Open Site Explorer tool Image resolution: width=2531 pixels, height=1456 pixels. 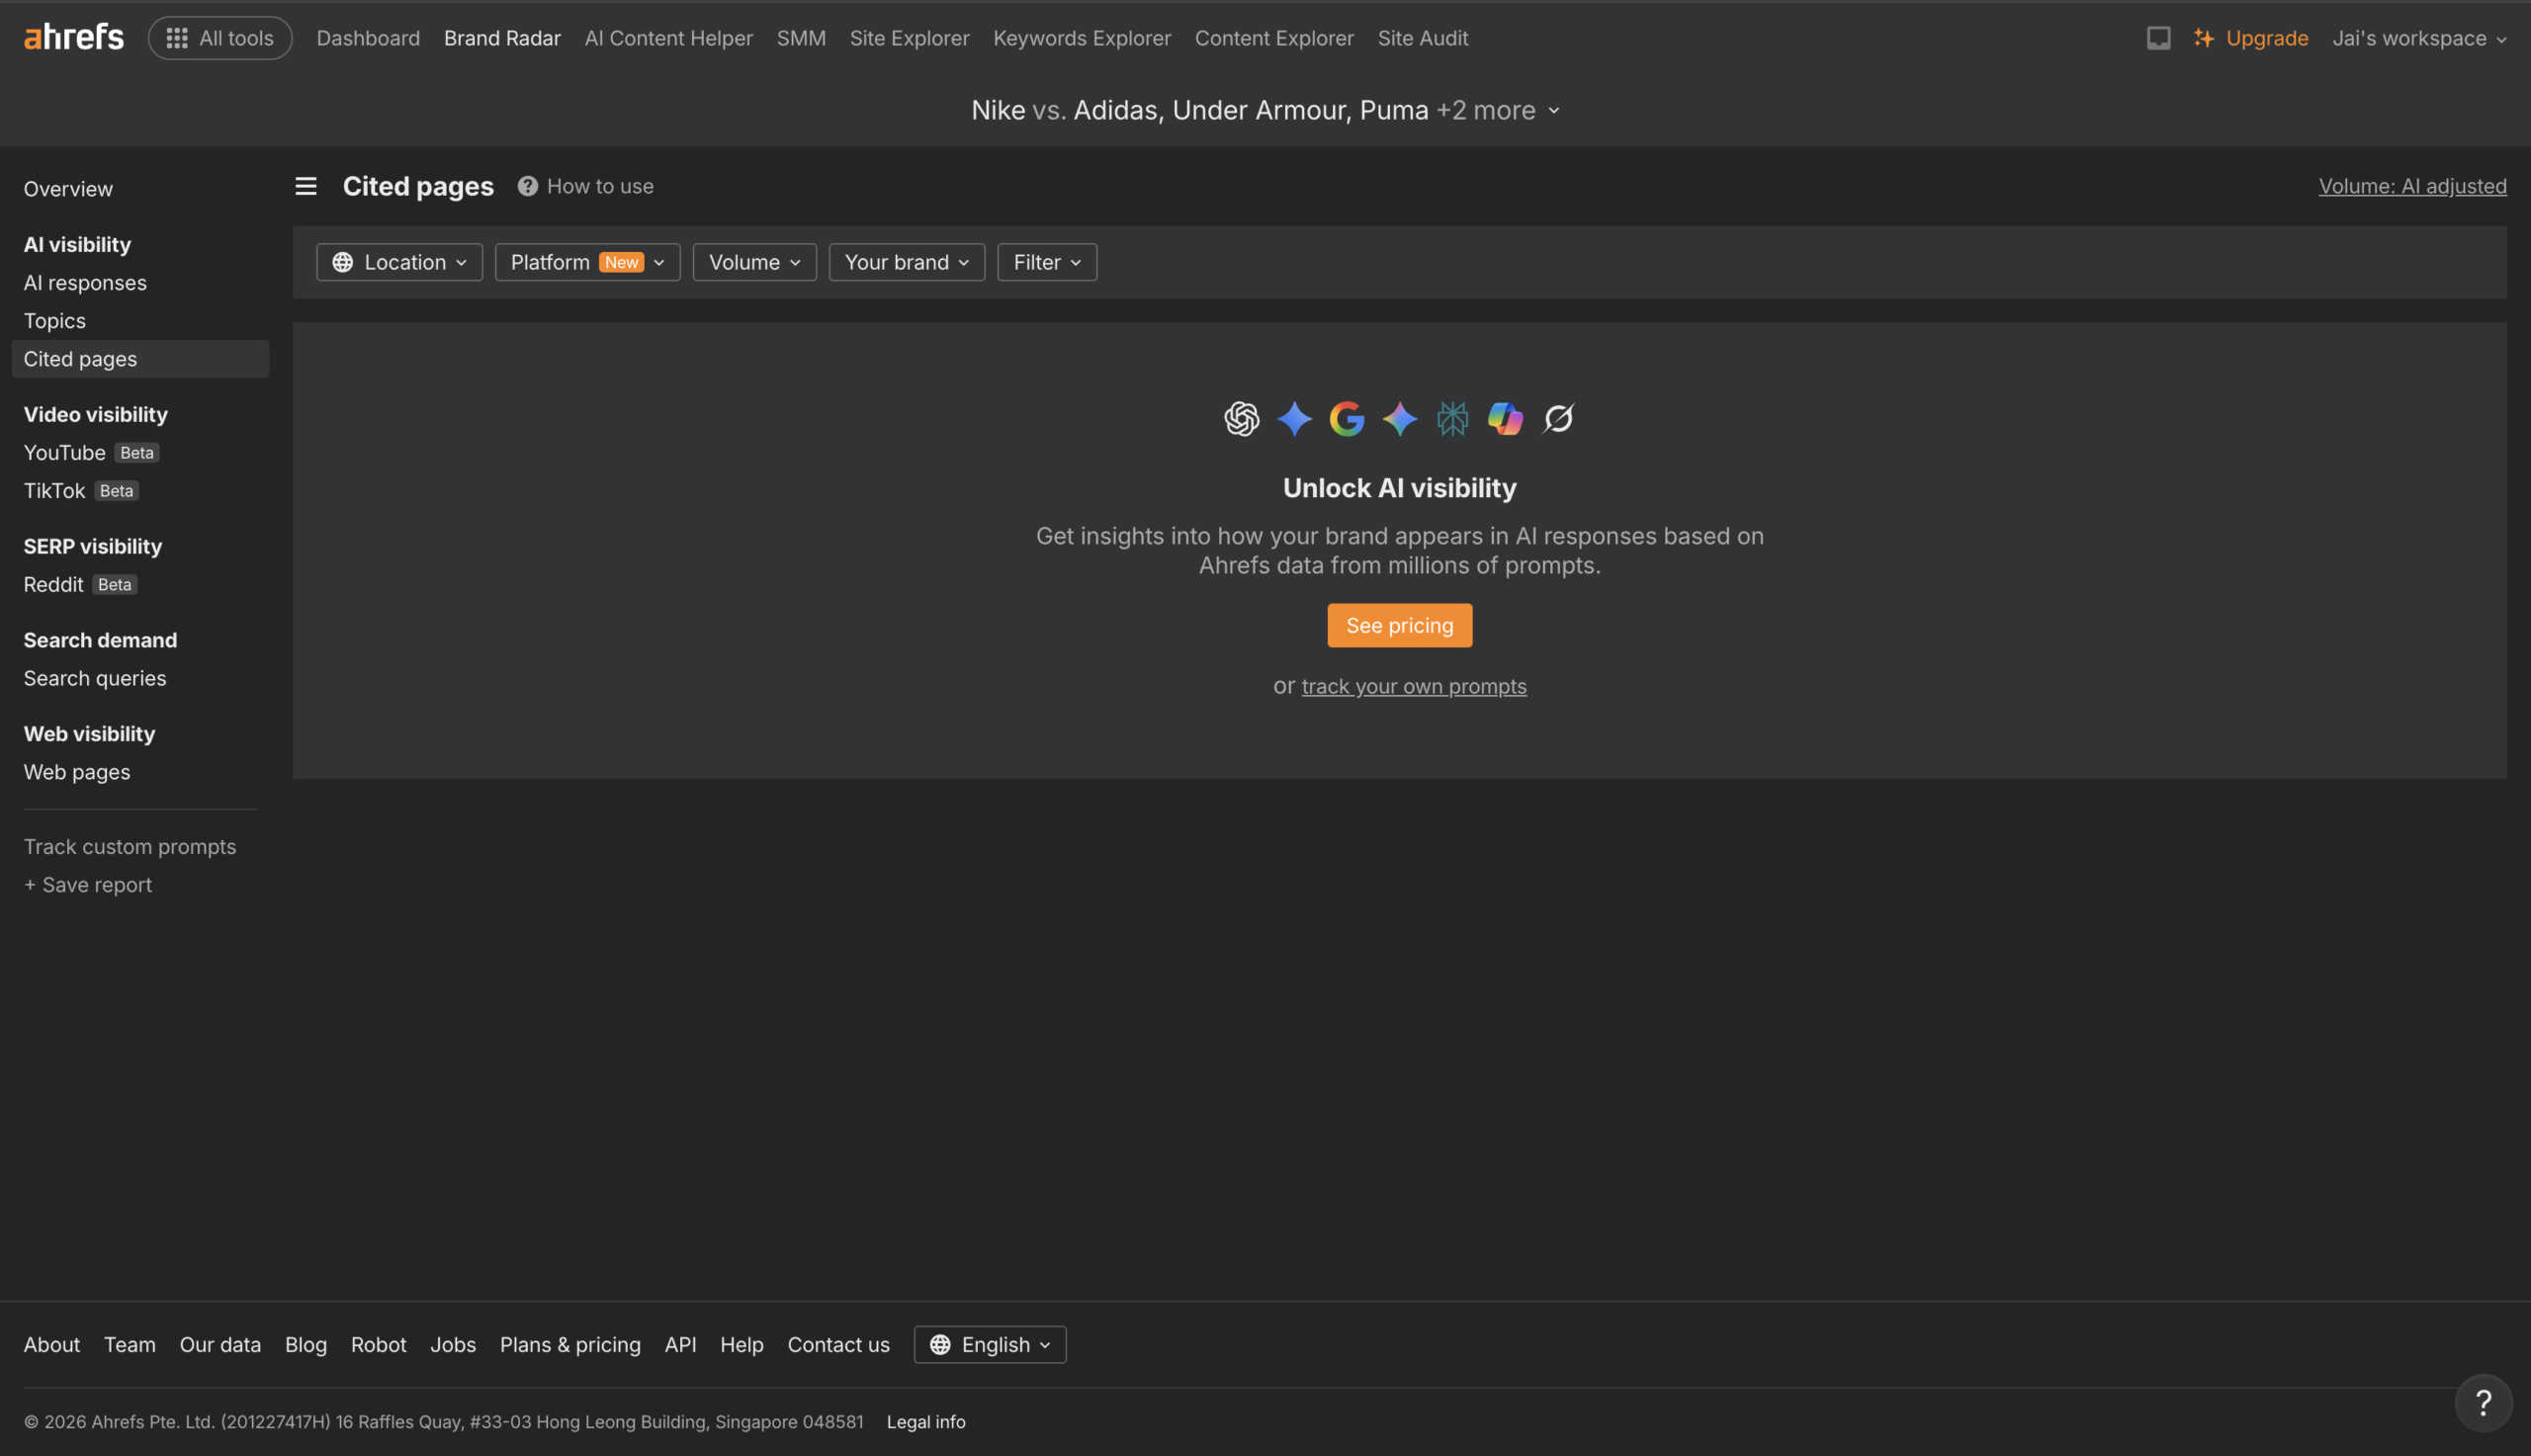coord(910,38)
